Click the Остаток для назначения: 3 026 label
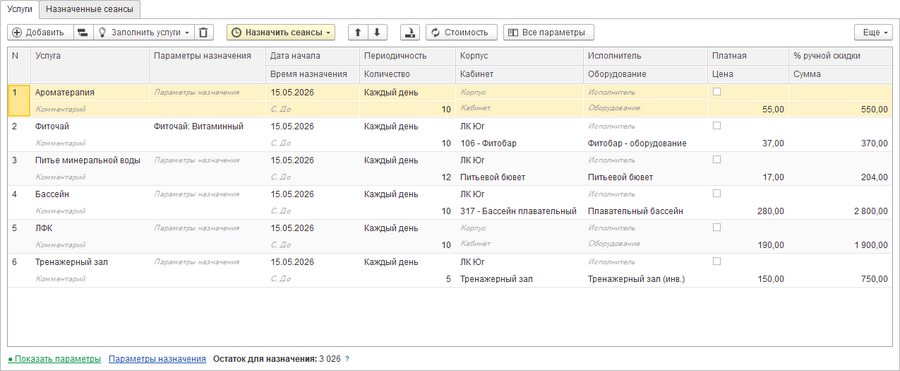 (277, 359)
